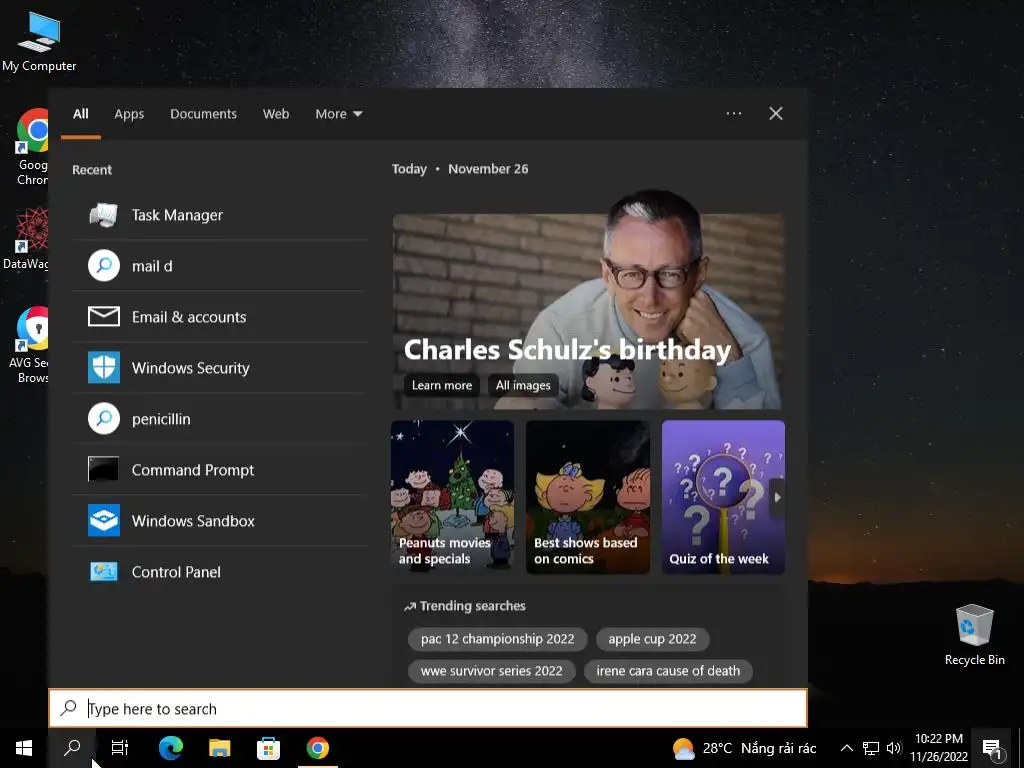The image size is (1024, 768).
Task: Launch Microsoft Edge from the taskbar
Action: 170,748
